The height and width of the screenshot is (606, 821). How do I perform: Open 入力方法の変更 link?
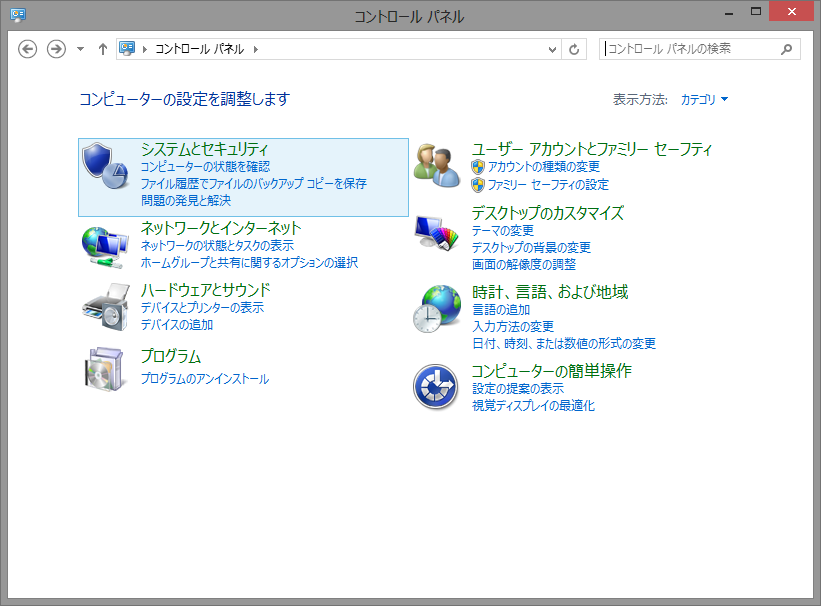point(513,326)
